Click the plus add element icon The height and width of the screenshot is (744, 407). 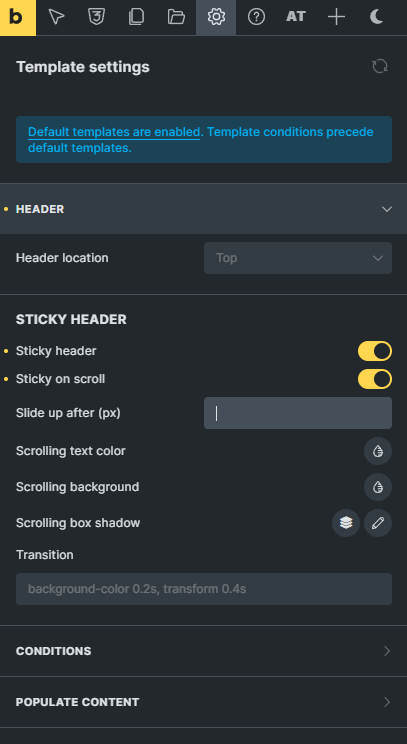(x=336, y=18)
